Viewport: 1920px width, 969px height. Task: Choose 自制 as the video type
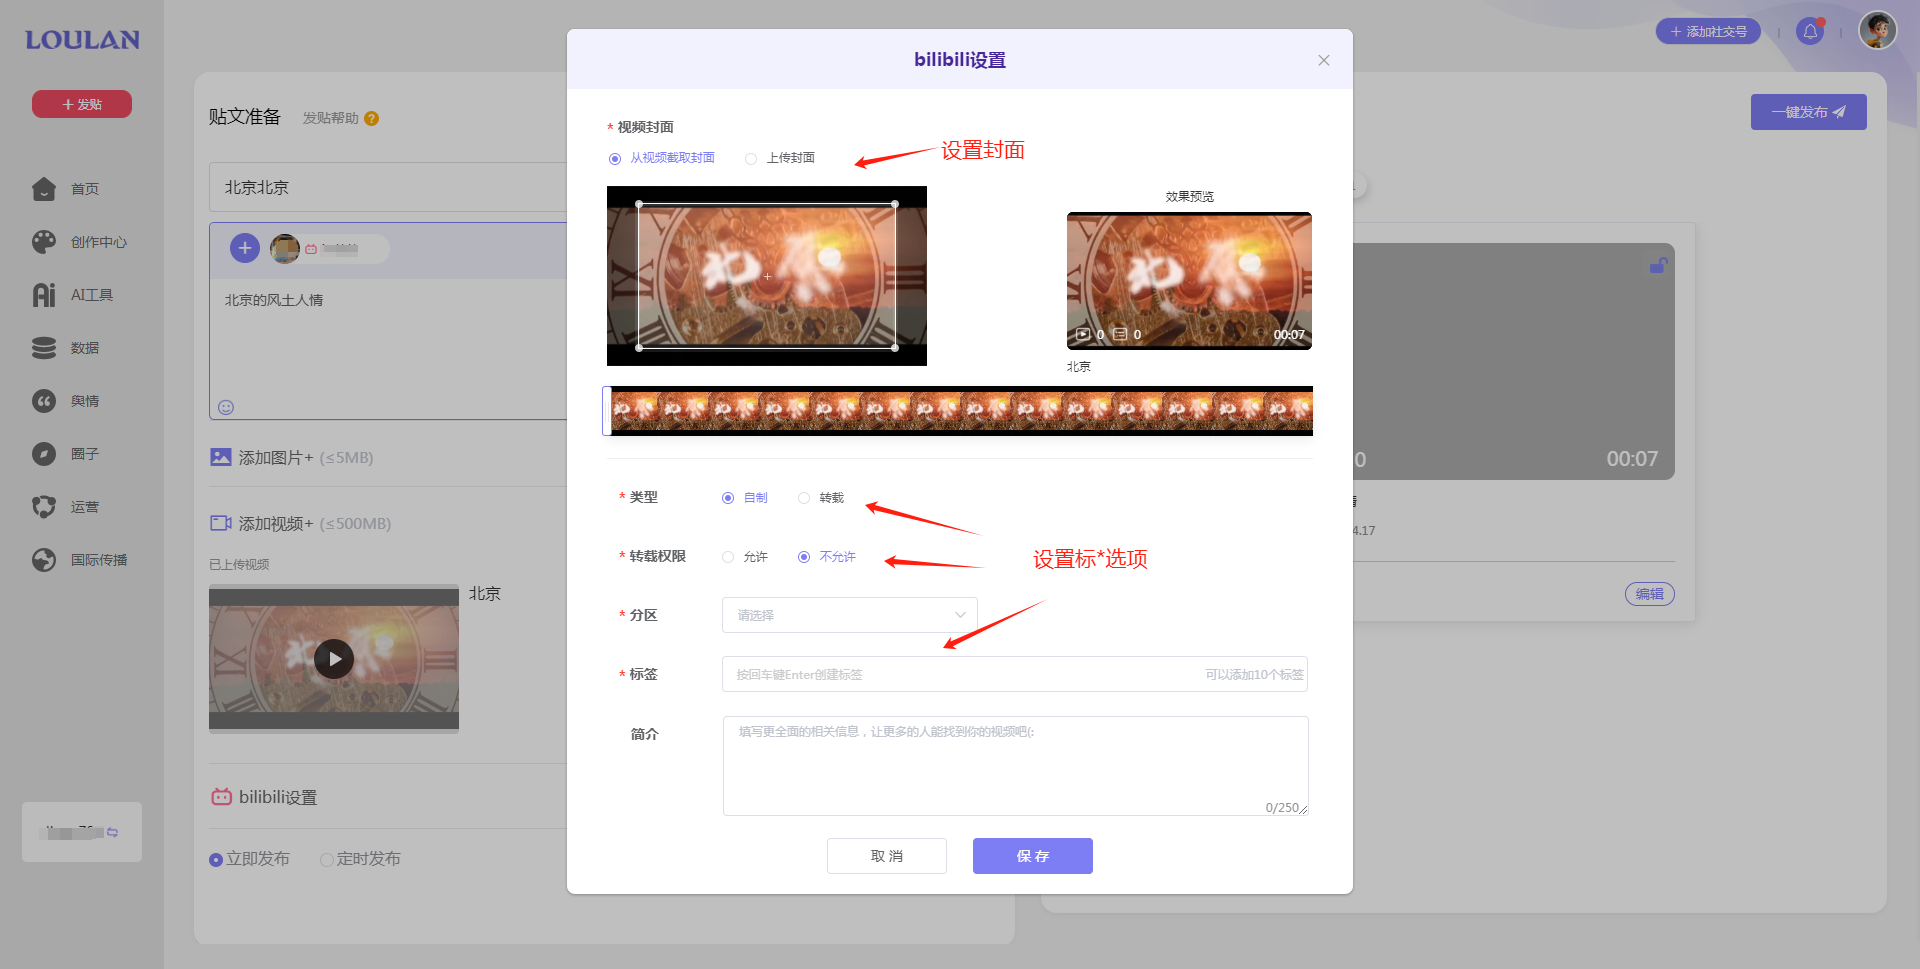pos(745,498)
